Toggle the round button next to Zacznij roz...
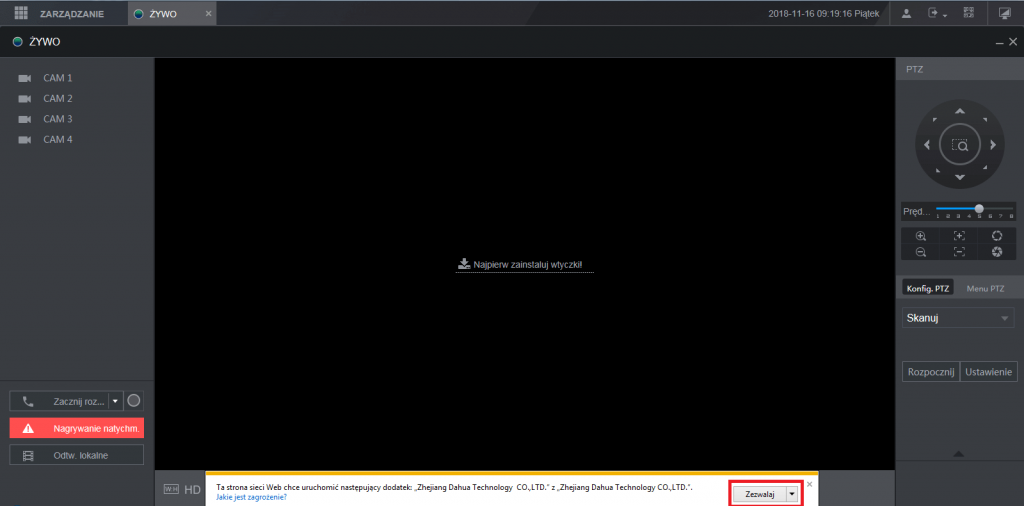Image resolution: width=1024 pixels, height=506 pixels. (x=135, y=401)
